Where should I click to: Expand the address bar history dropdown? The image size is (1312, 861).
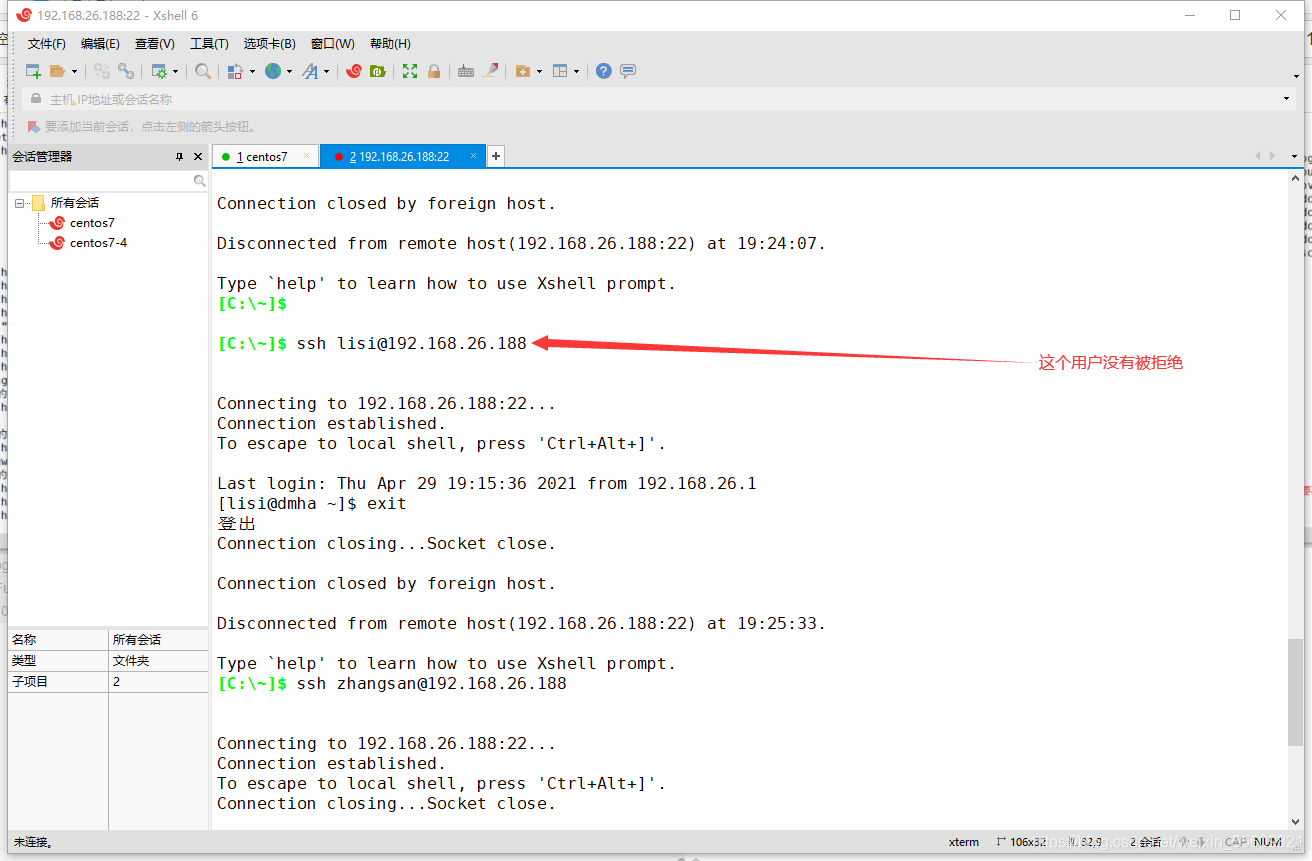coord(1286,99)
